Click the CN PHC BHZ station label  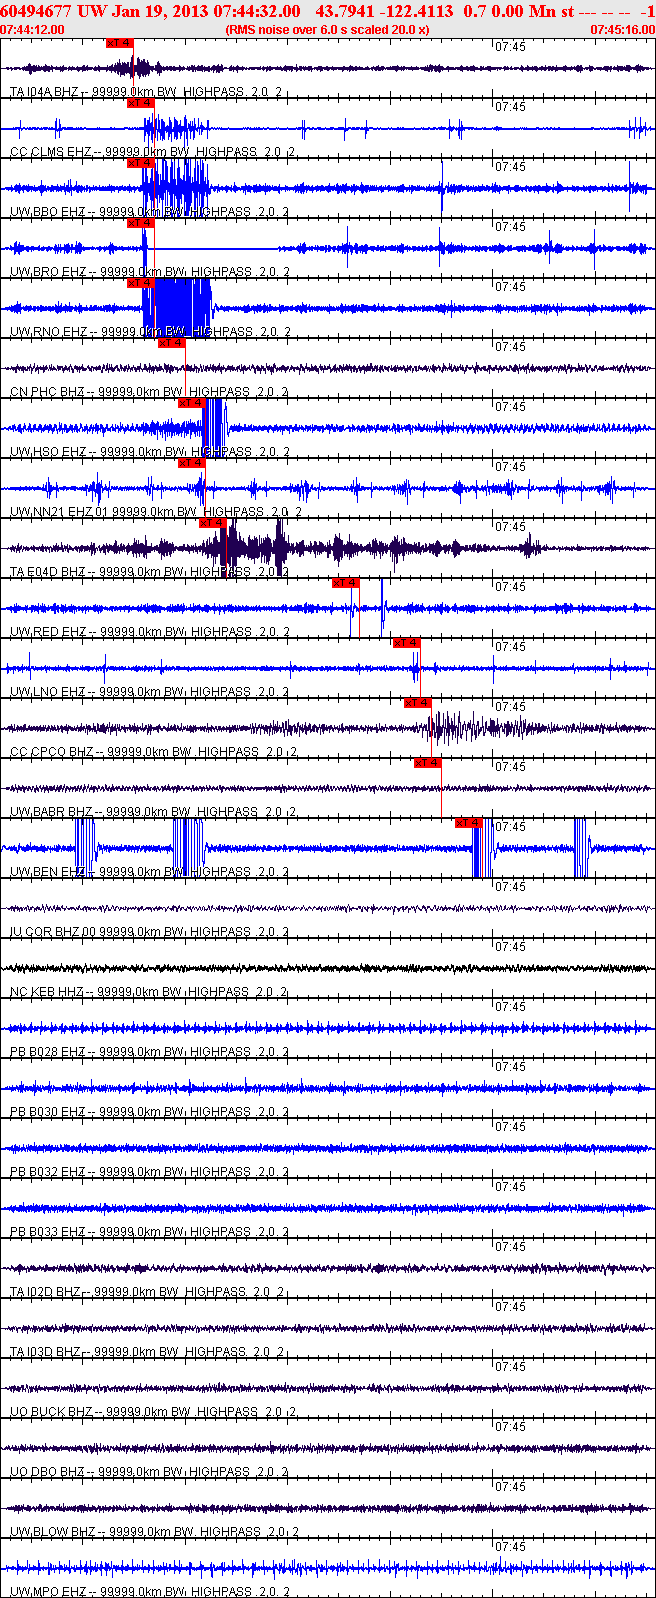(x=47, y=392)
